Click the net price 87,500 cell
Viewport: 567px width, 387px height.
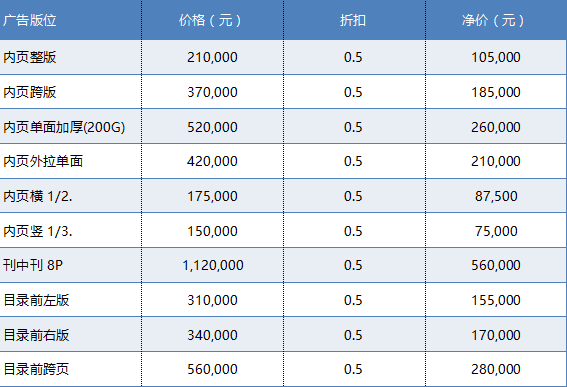pyautogui.click(x=496, y=196)
